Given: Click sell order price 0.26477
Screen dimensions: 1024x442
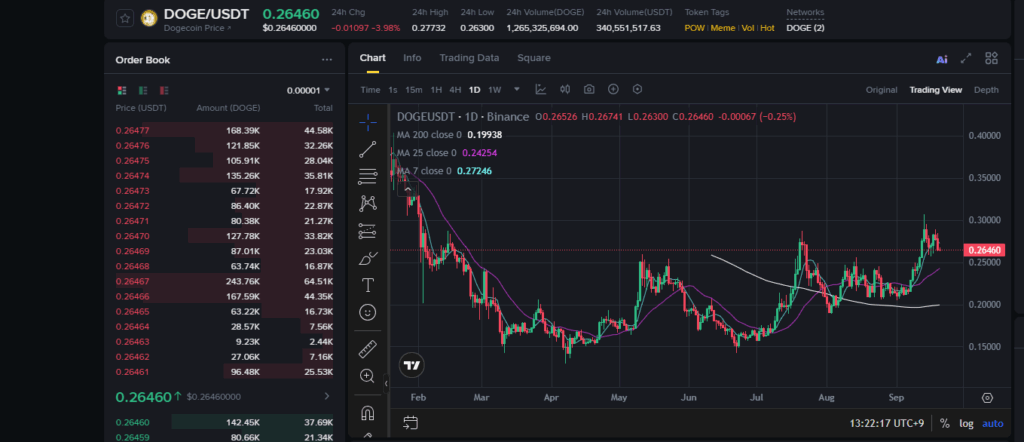Looking at the screenshot, I should pyautogui.click(x=132, y=131).
